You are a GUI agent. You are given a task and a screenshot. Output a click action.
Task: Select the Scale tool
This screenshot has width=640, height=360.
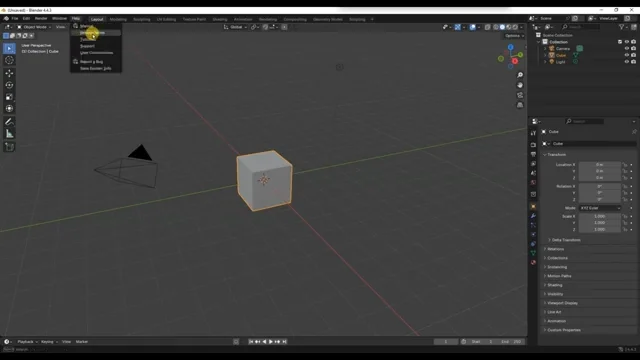(x=9, y=97)
